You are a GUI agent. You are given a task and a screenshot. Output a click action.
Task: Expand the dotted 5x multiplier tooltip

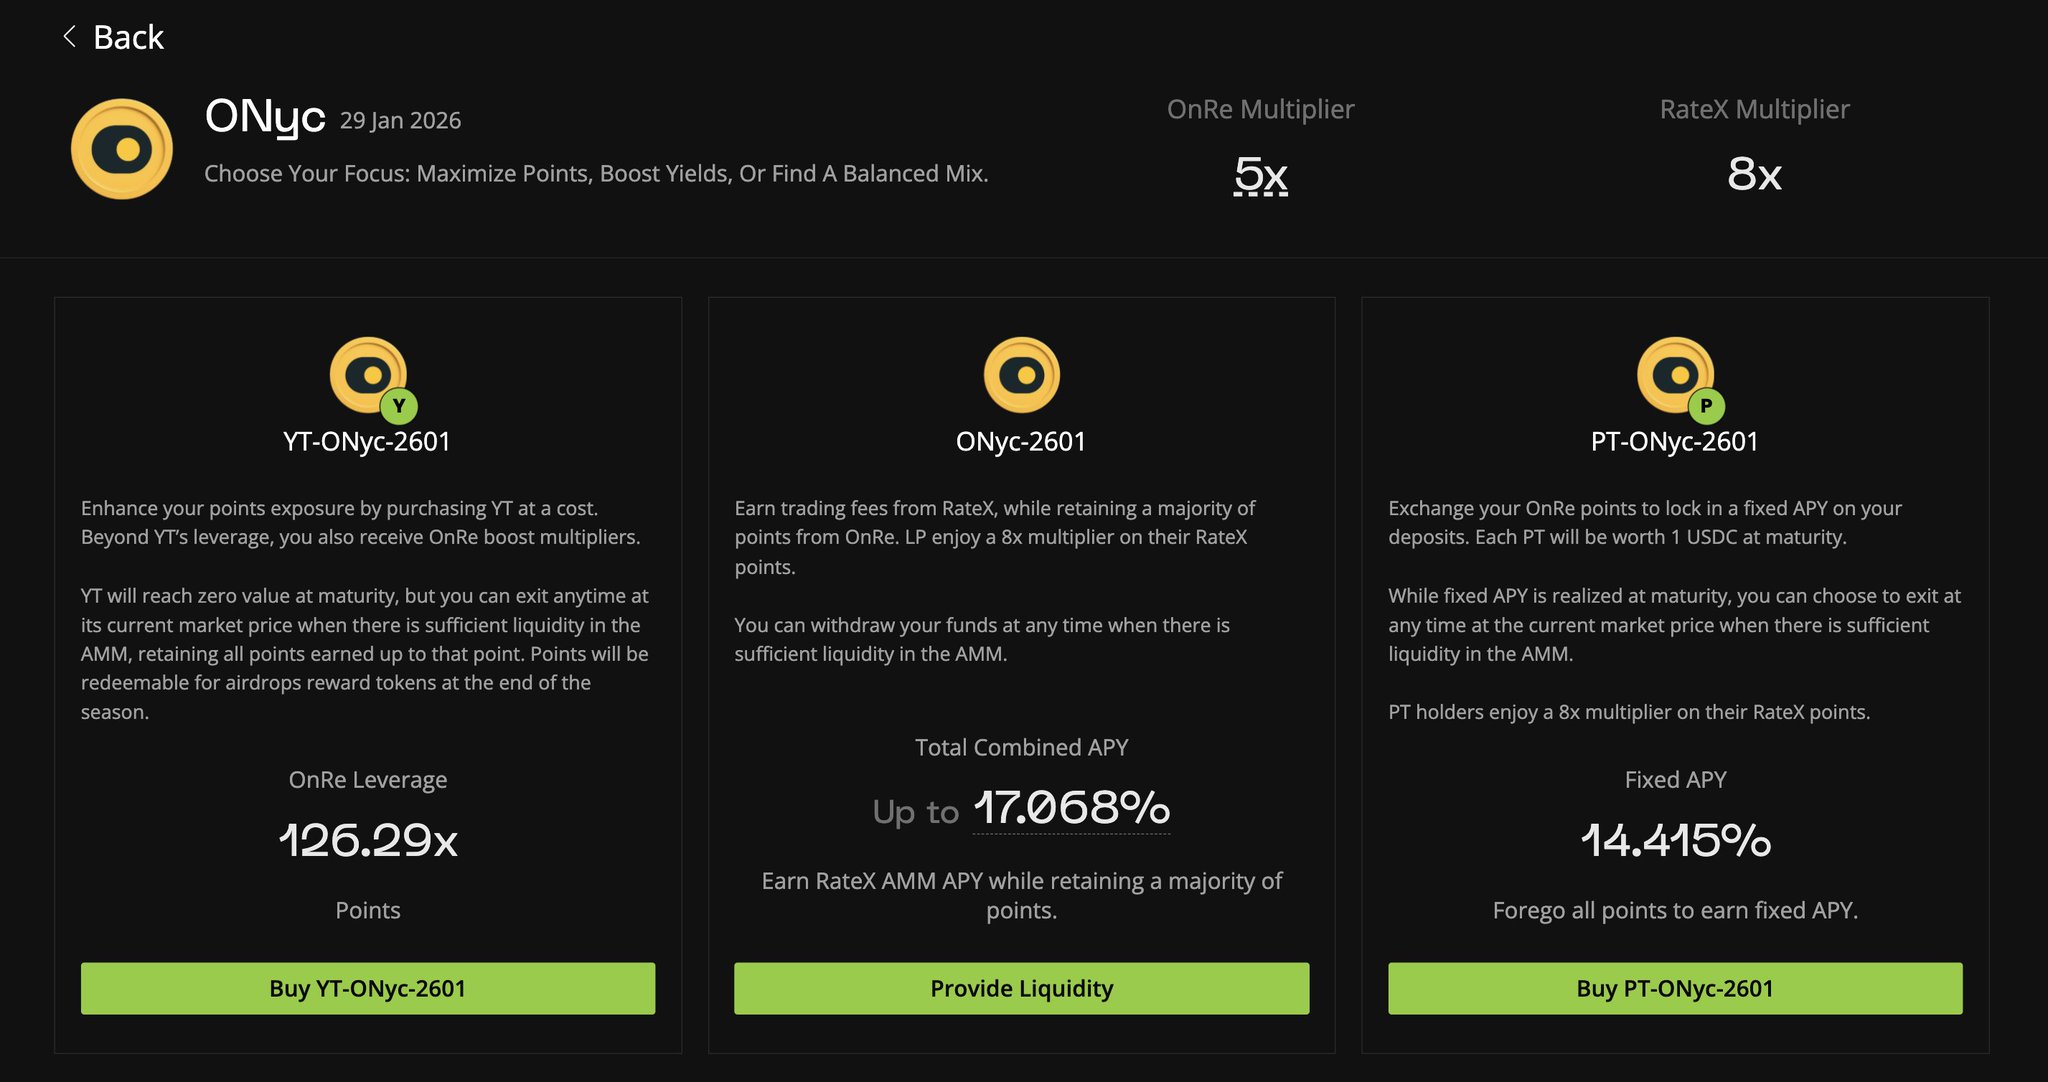(1259, 176)
